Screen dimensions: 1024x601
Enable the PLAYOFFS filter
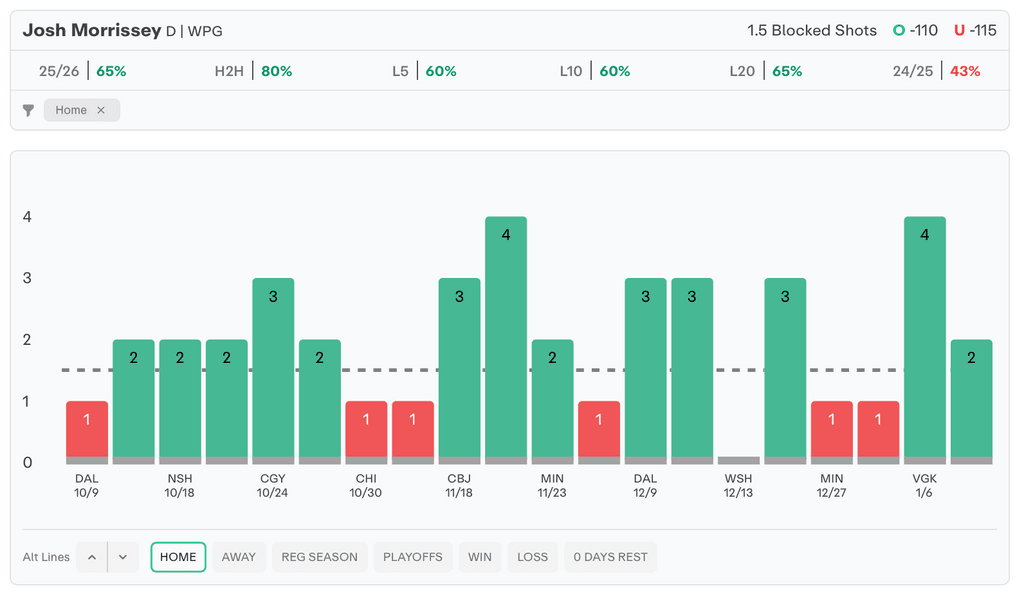pos(413,557)
